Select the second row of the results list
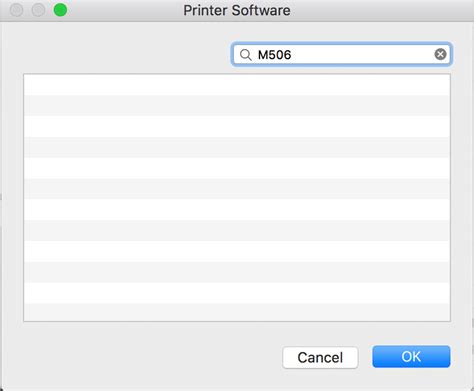Image resolution: width=474 pixels, height=391 pixels. coord(237,106)
